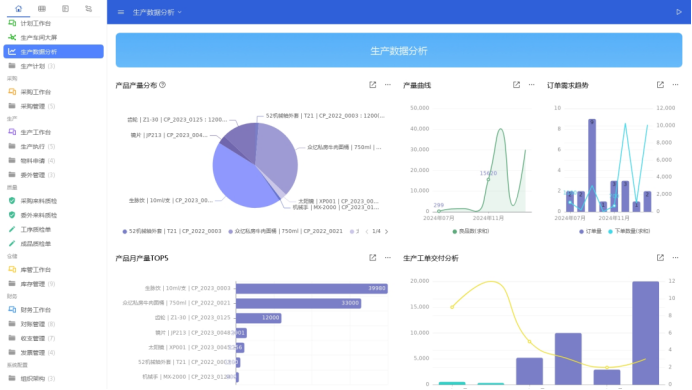Click the 299 data point label
Viewport: 692px width, 390px height.
(x=439, y=205)
